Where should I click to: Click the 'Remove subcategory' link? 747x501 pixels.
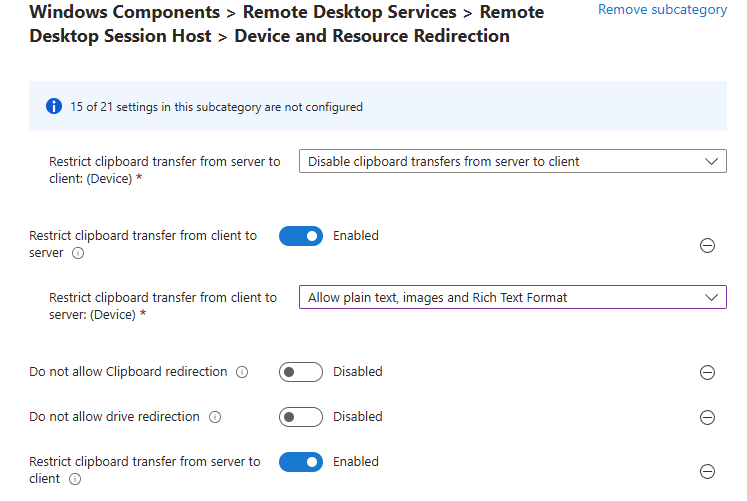tap(662, 9)
